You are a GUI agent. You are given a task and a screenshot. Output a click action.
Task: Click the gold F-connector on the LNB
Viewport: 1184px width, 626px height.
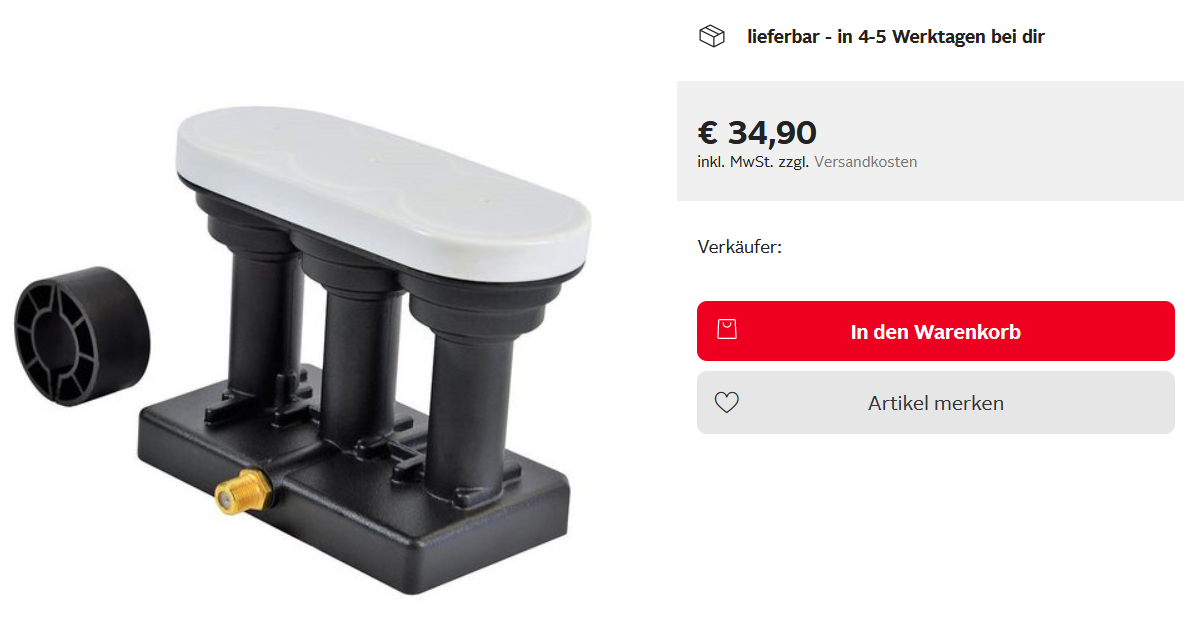pyautogui.click(x=243, y=490)
